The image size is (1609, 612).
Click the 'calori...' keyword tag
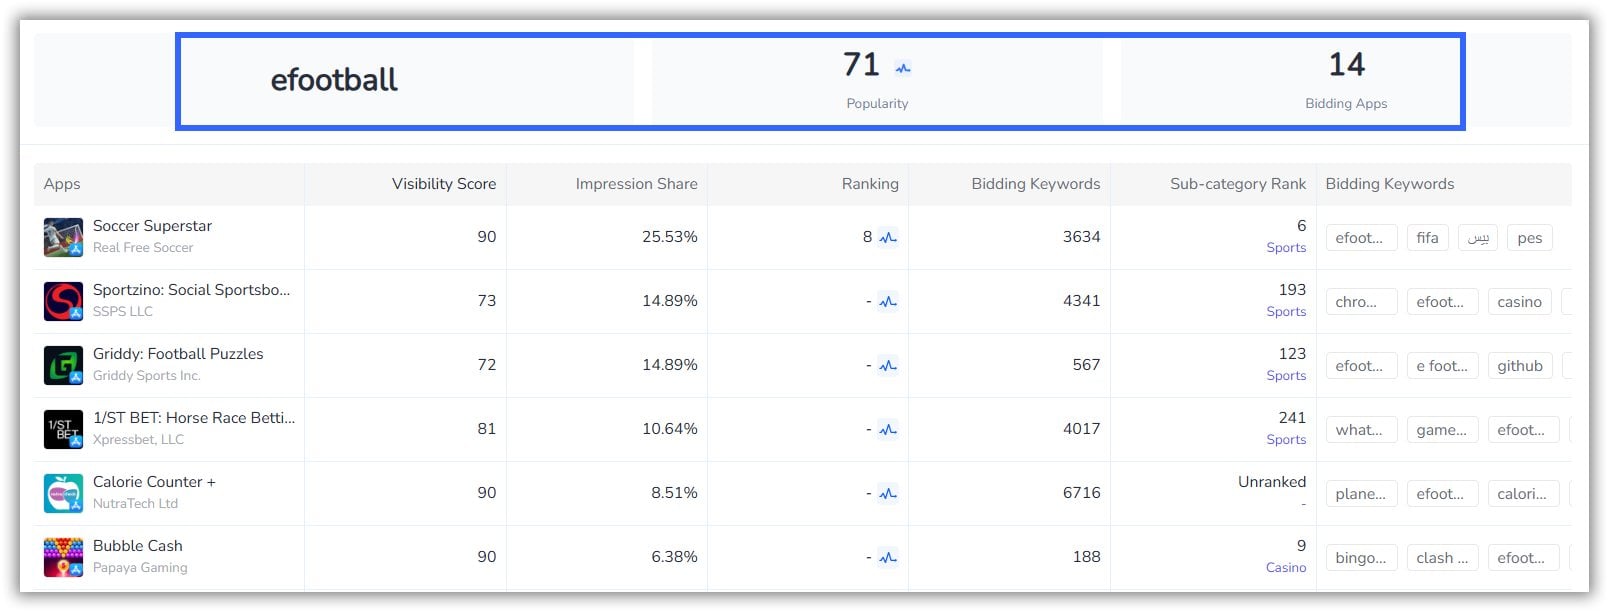point(1523,494)
